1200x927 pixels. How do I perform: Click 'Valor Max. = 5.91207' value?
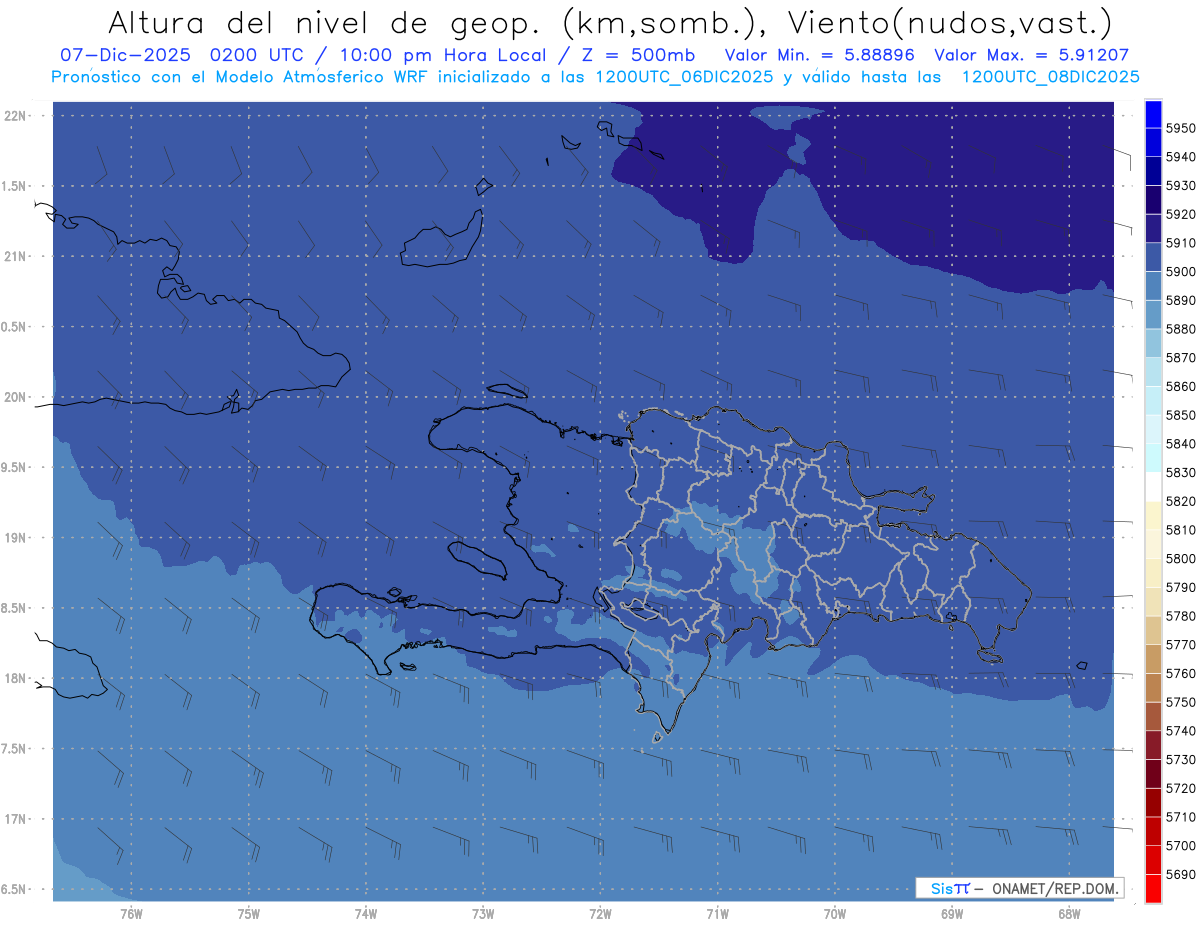[x=1033, y=56]
